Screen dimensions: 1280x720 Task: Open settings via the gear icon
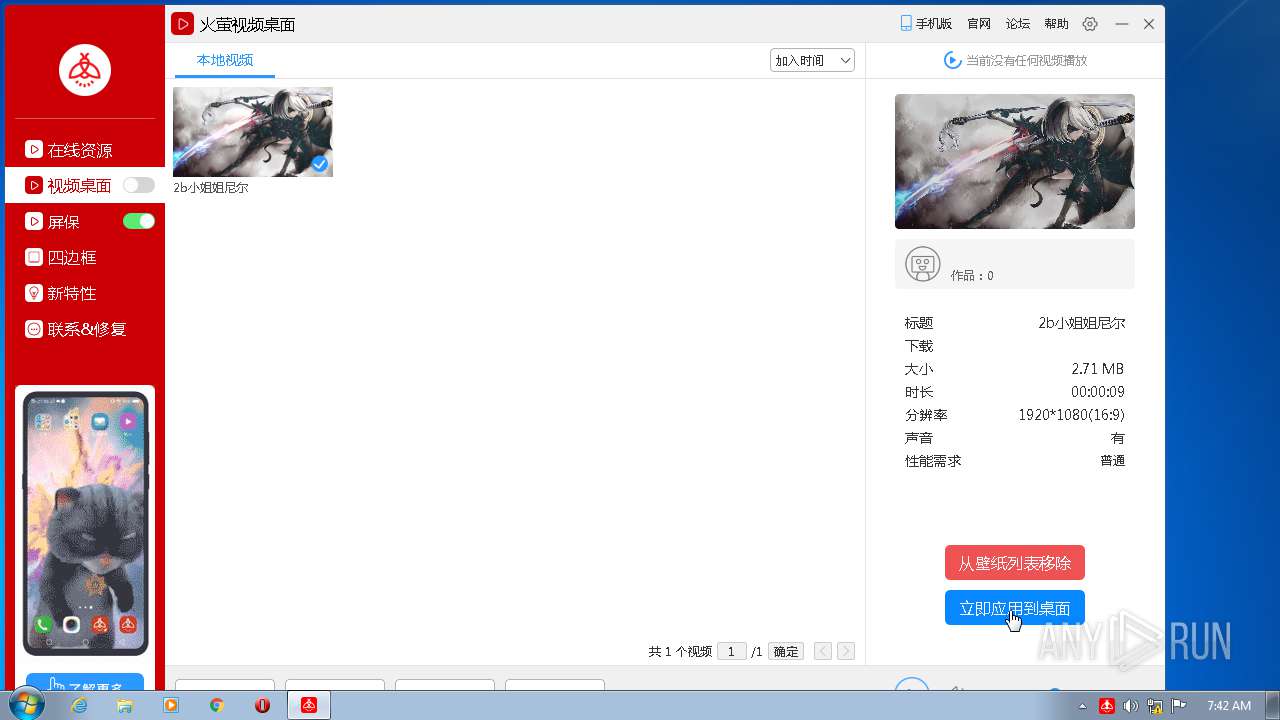(x=1090, y=24)
